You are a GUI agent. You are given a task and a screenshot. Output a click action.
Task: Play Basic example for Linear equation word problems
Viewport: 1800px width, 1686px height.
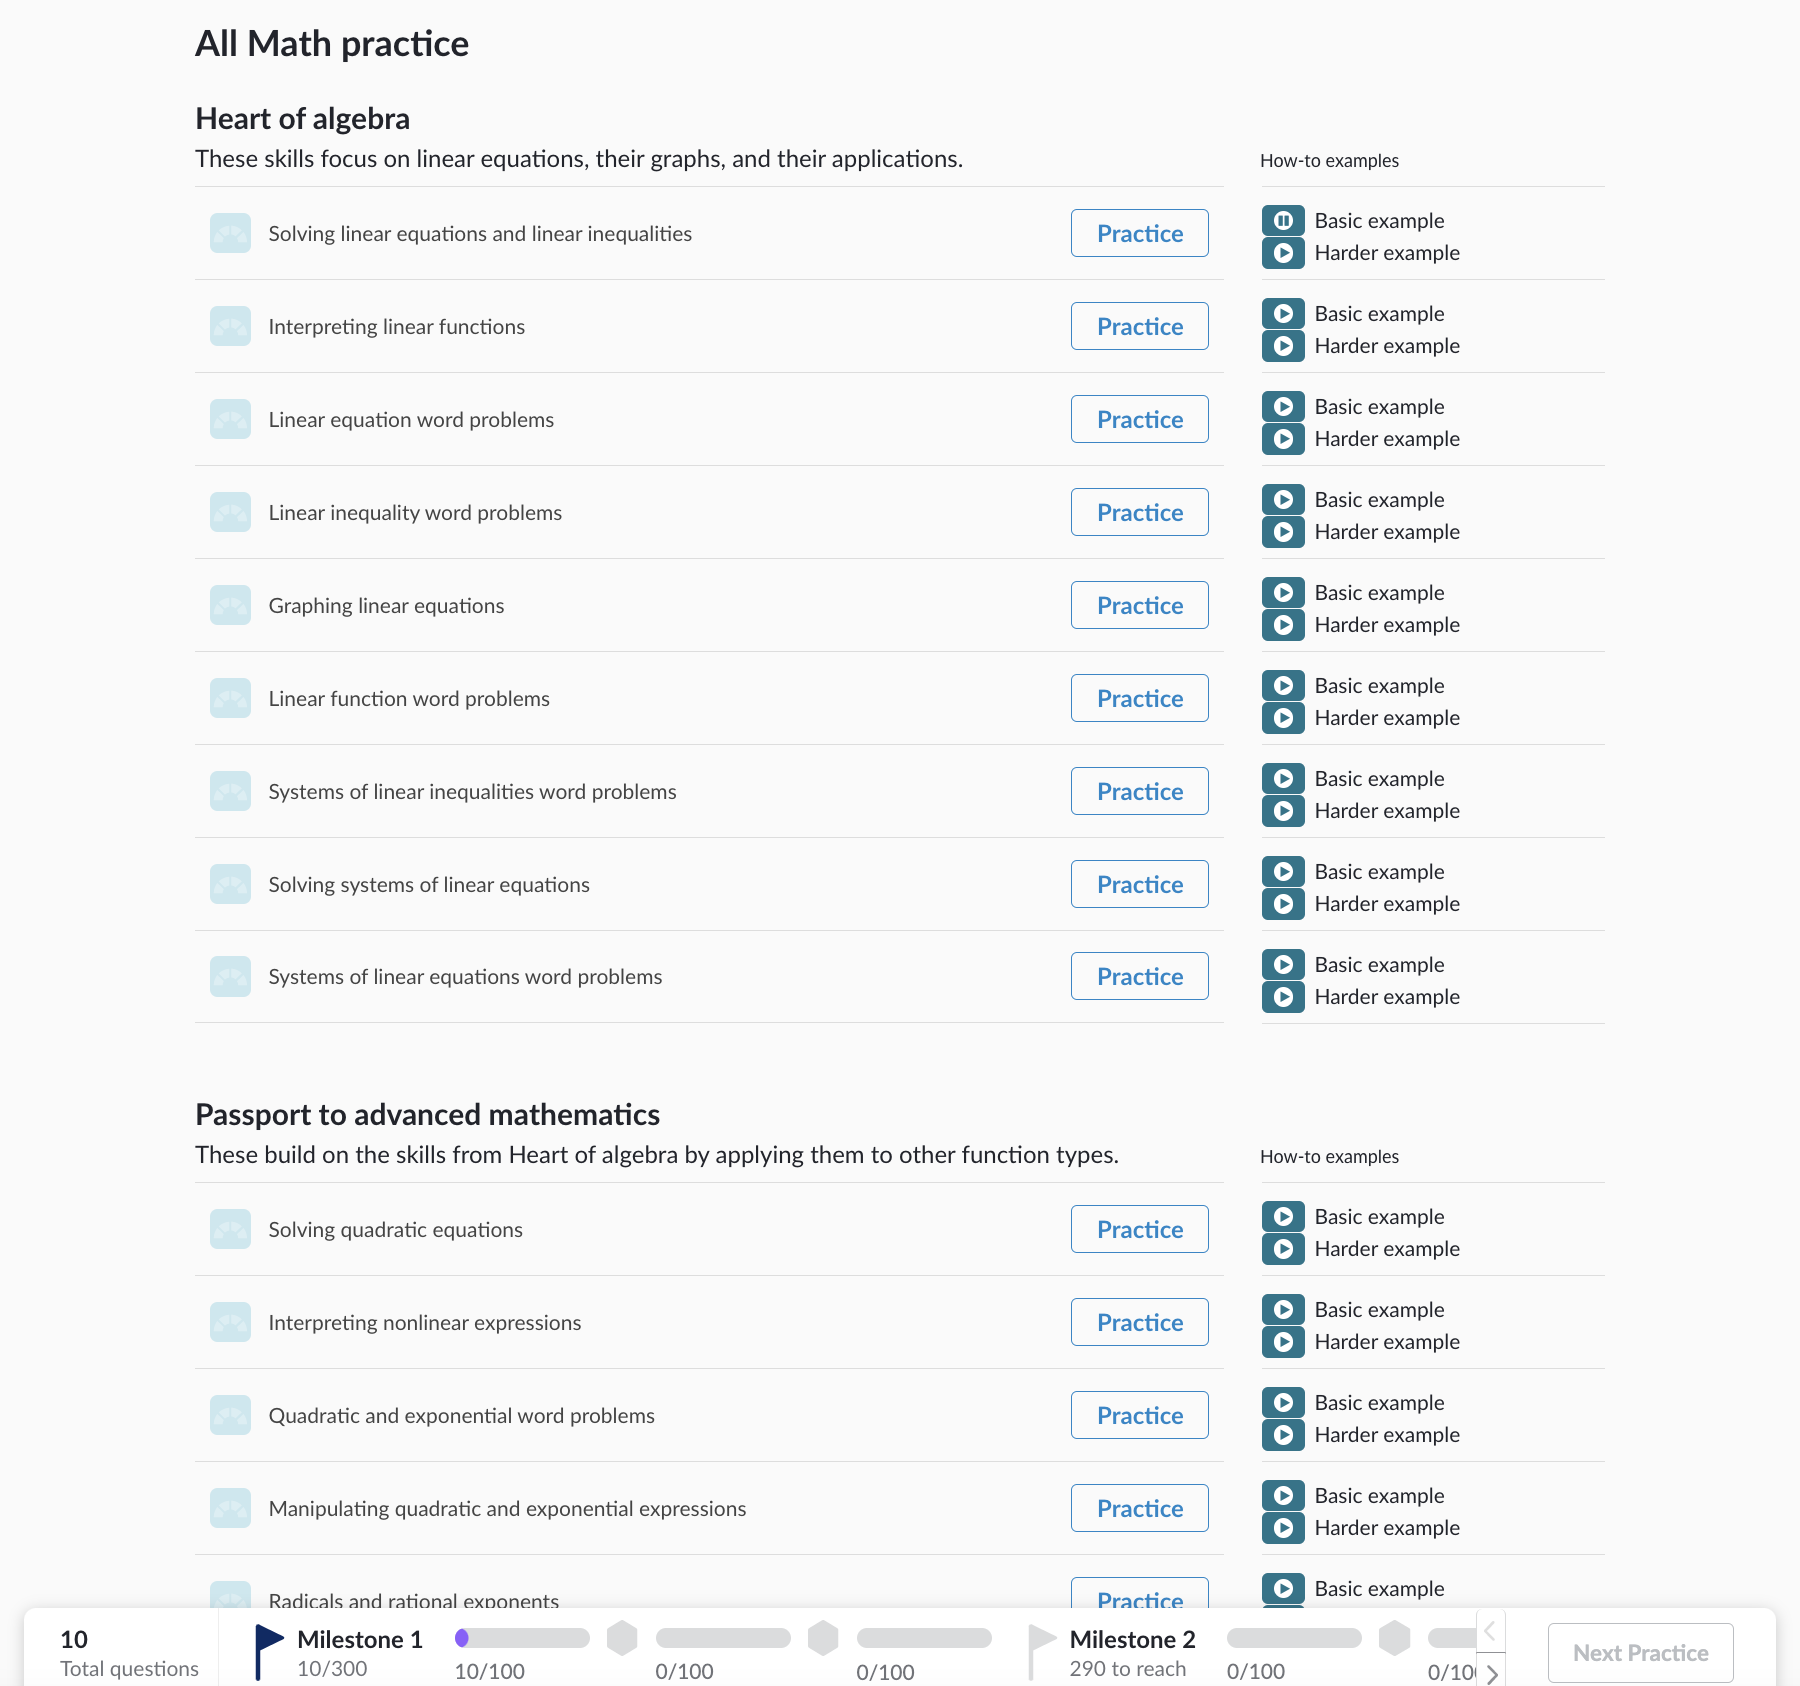pos(1283,407)
